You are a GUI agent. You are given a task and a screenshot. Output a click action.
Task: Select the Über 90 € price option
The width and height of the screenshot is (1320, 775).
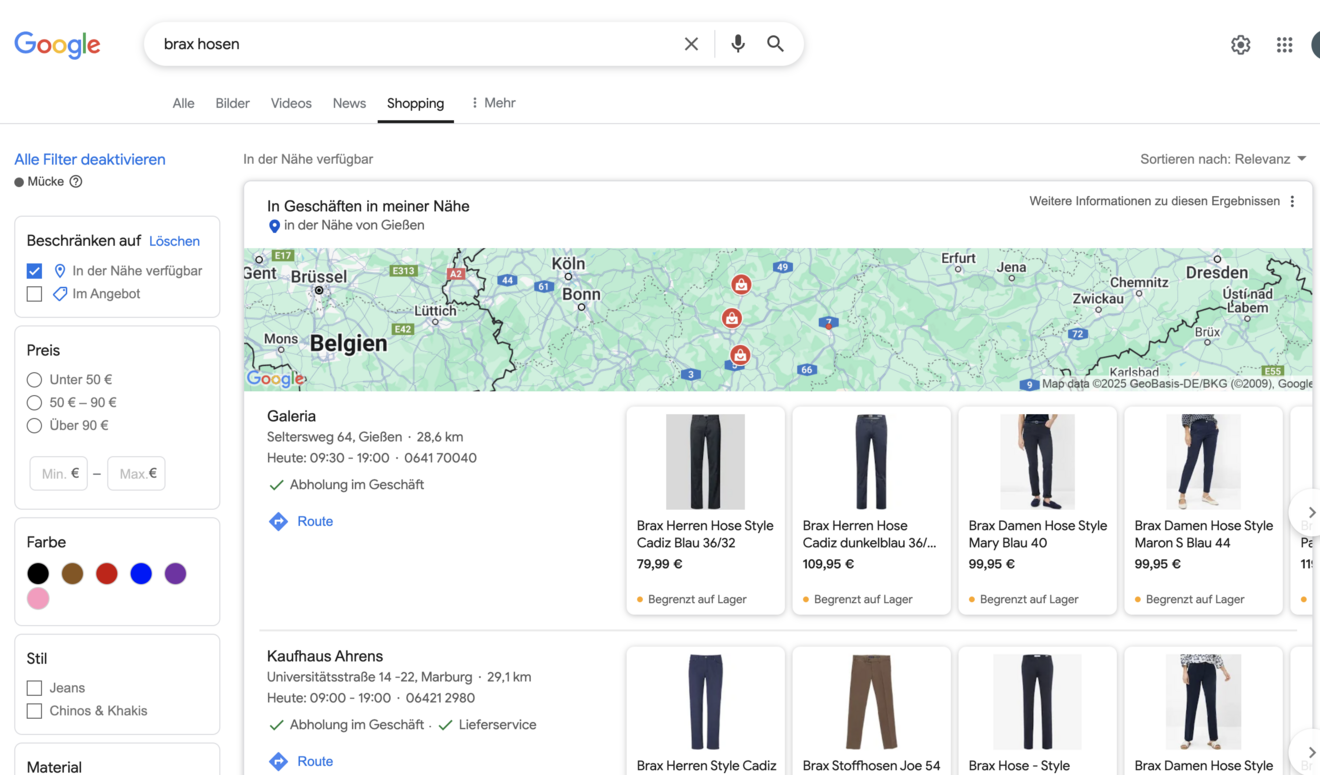click(34, 426)
